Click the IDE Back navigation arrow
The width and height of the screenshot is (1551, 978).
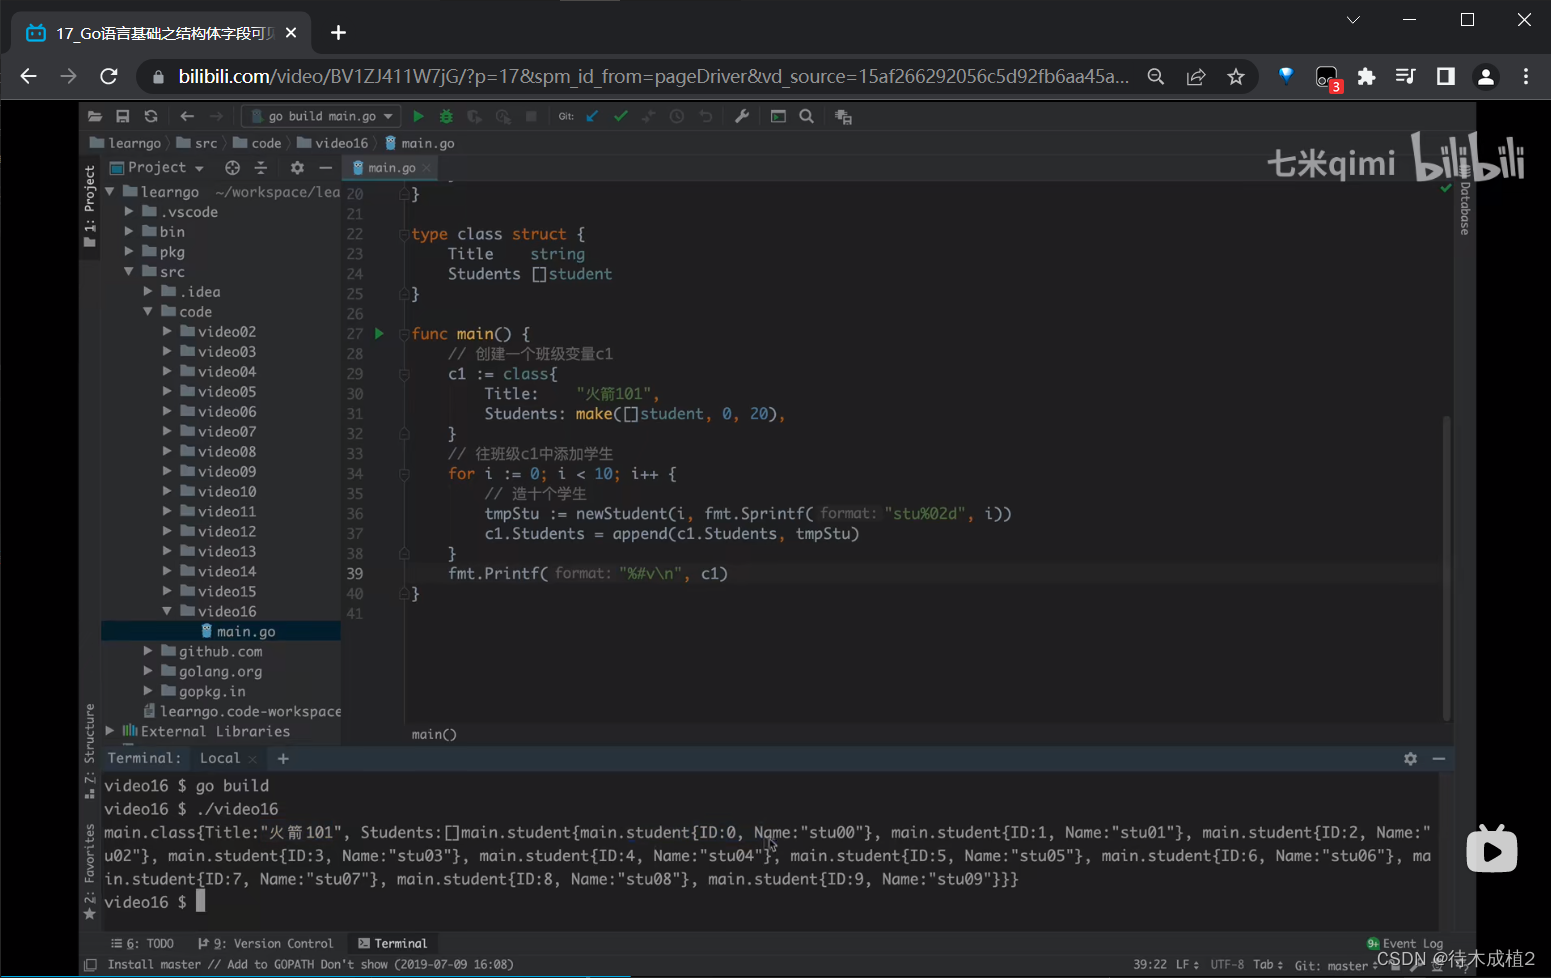point(187,116)
